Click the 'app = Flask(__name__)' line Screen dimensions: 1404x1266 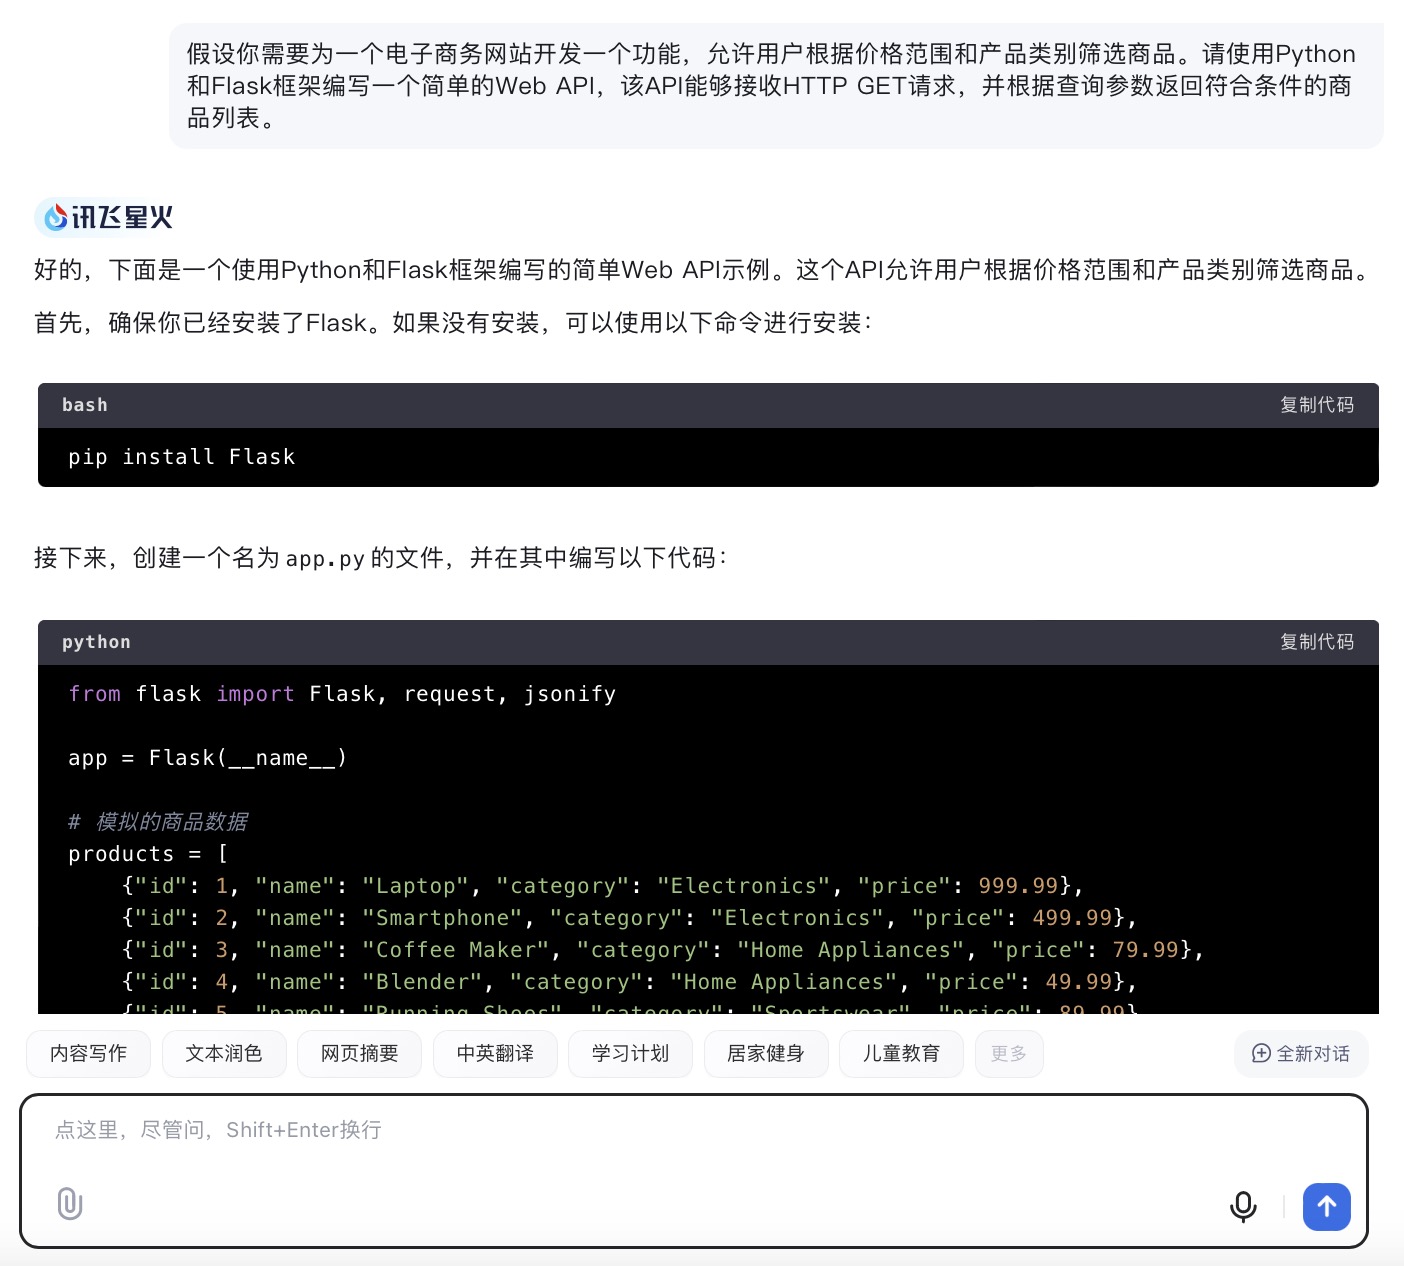click(208, 758)
